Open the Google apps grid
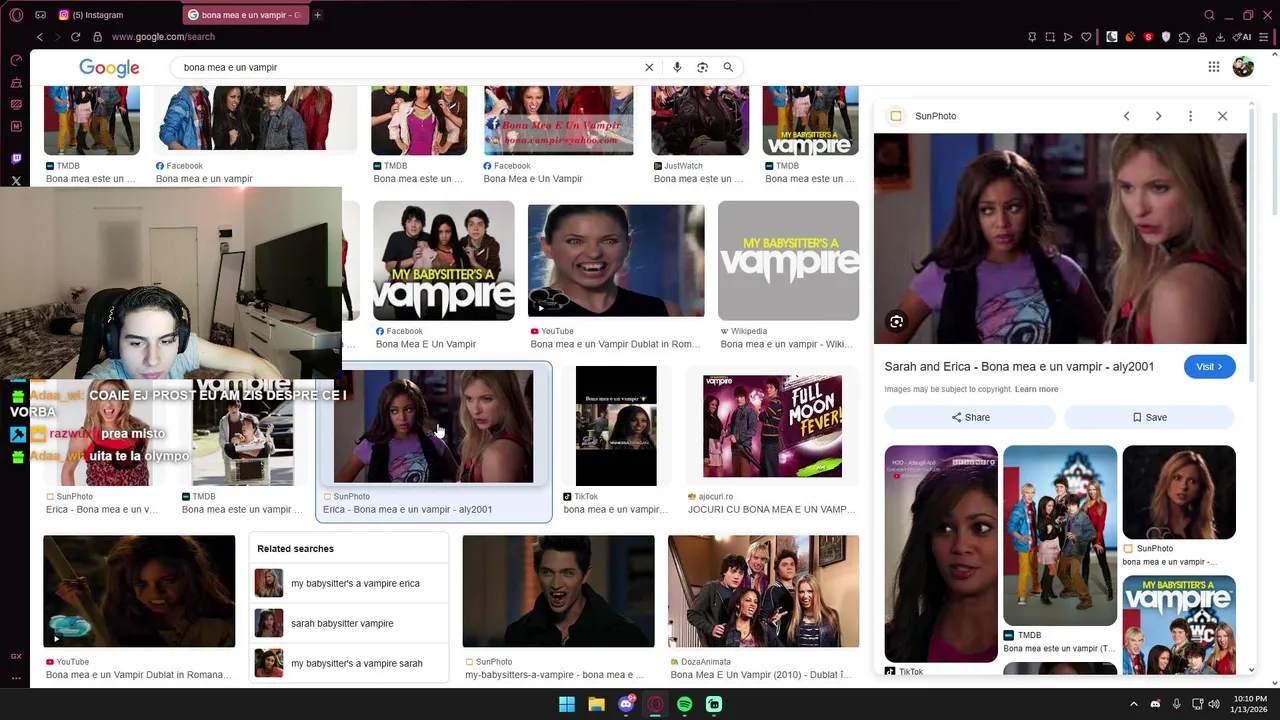Image resolution: width=1280 pixels, height=720 pixels. tap(1213, 67)
